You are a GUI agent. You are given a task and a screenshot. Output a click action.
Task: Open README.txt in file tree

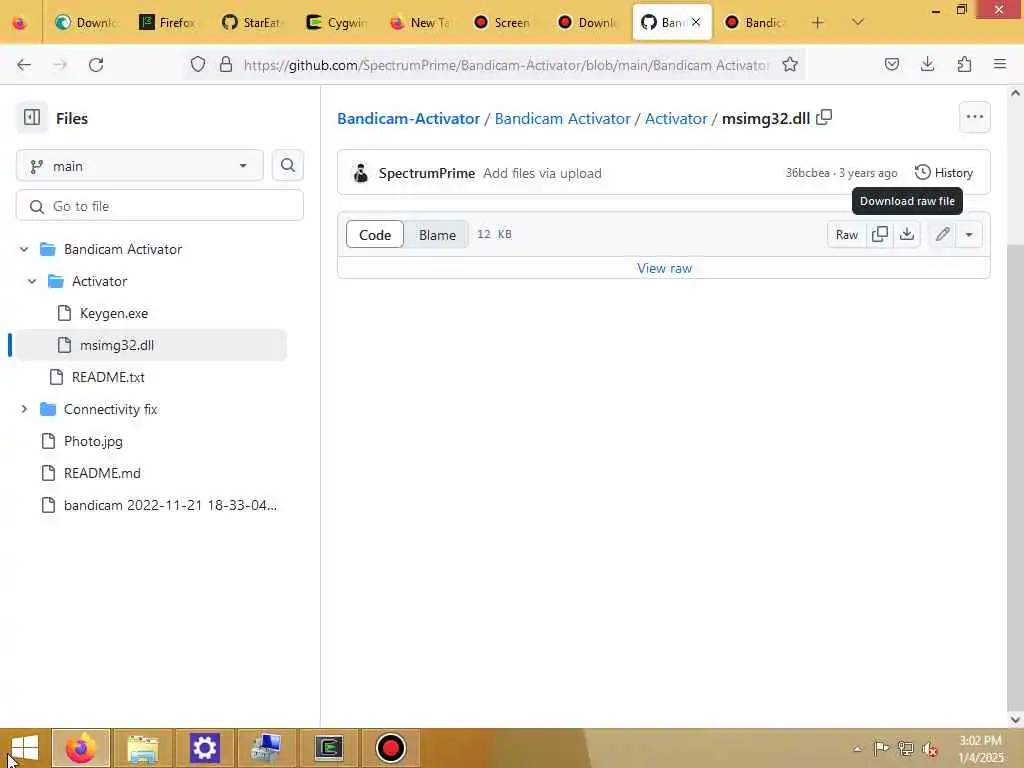pos(108,377)
